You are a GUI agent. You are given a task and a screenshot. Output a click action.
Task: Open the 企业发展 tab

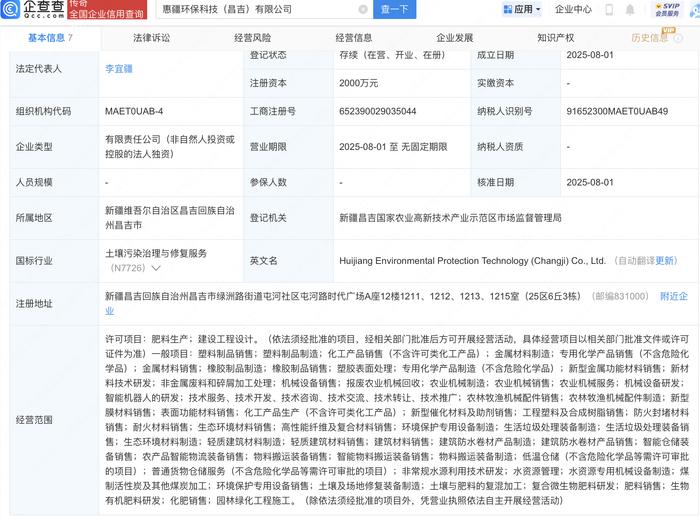[x=454, y=38]
